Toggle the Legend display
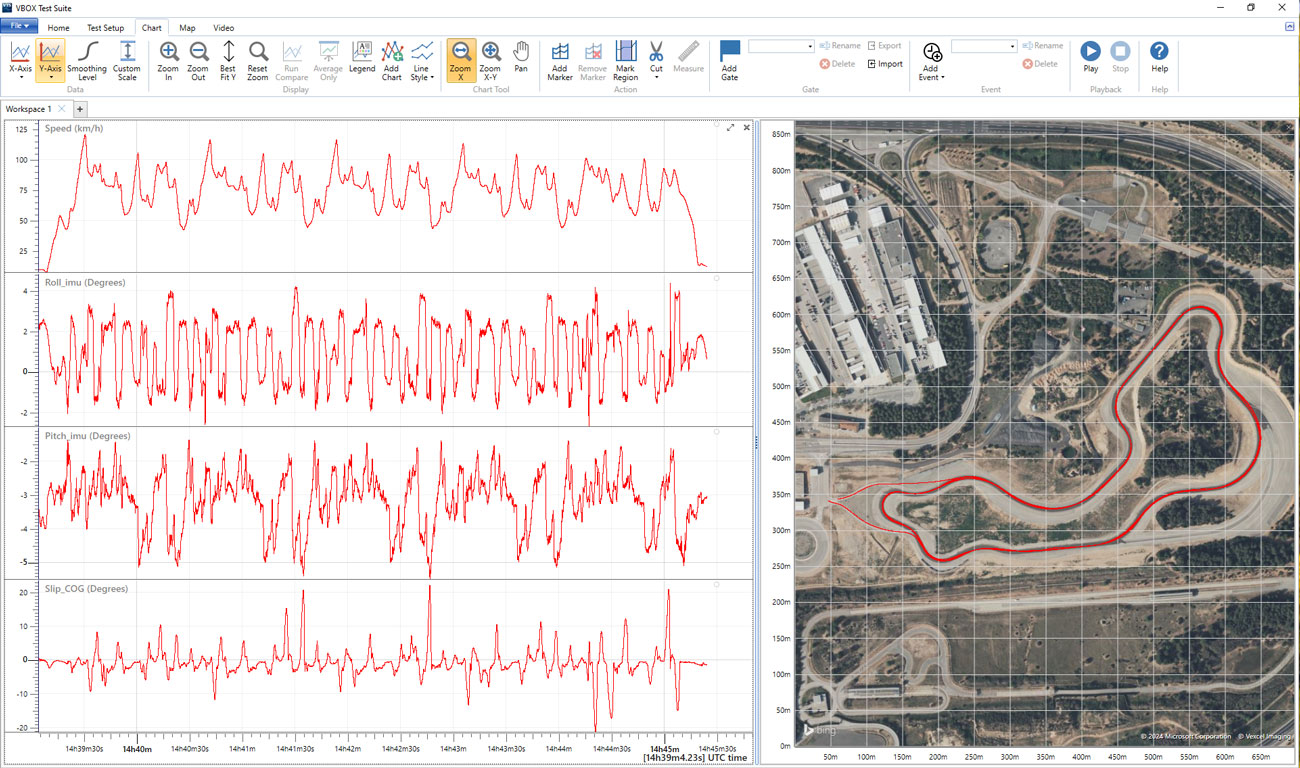Viewport: 1300px width, 768px height. [362, 57]
